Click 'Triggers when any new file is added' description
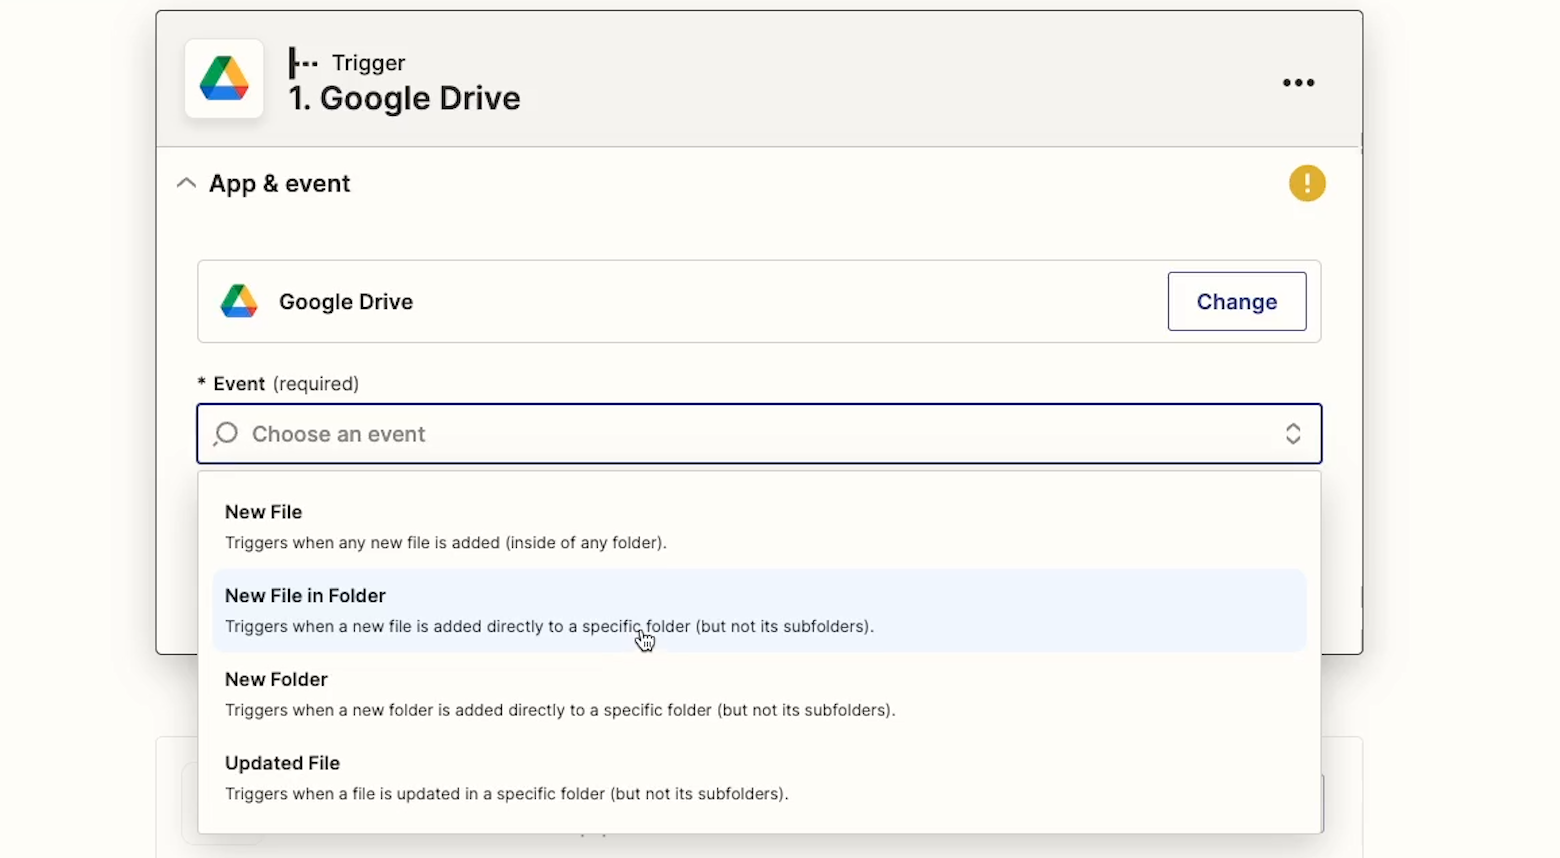Image resolution: width=1560 pixels, height=858 pixels. coord(445,543)
